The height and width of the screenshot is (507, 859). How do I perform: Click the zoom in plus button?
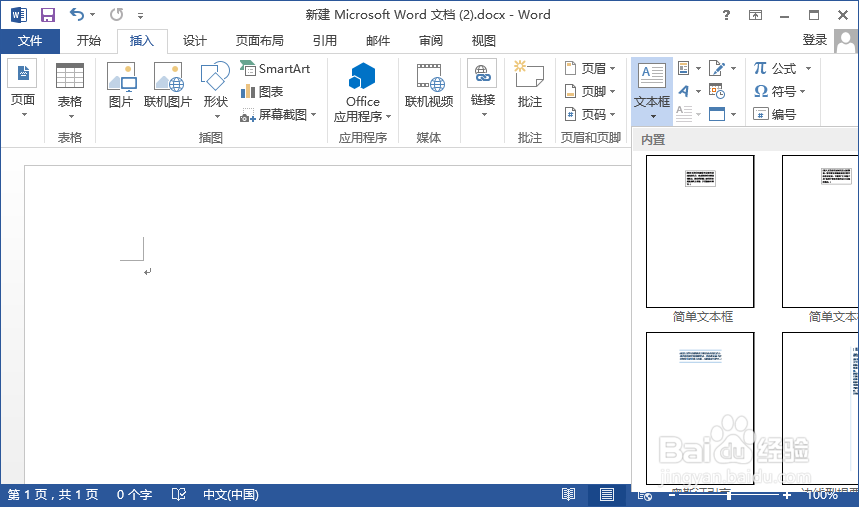click(787, 495)
